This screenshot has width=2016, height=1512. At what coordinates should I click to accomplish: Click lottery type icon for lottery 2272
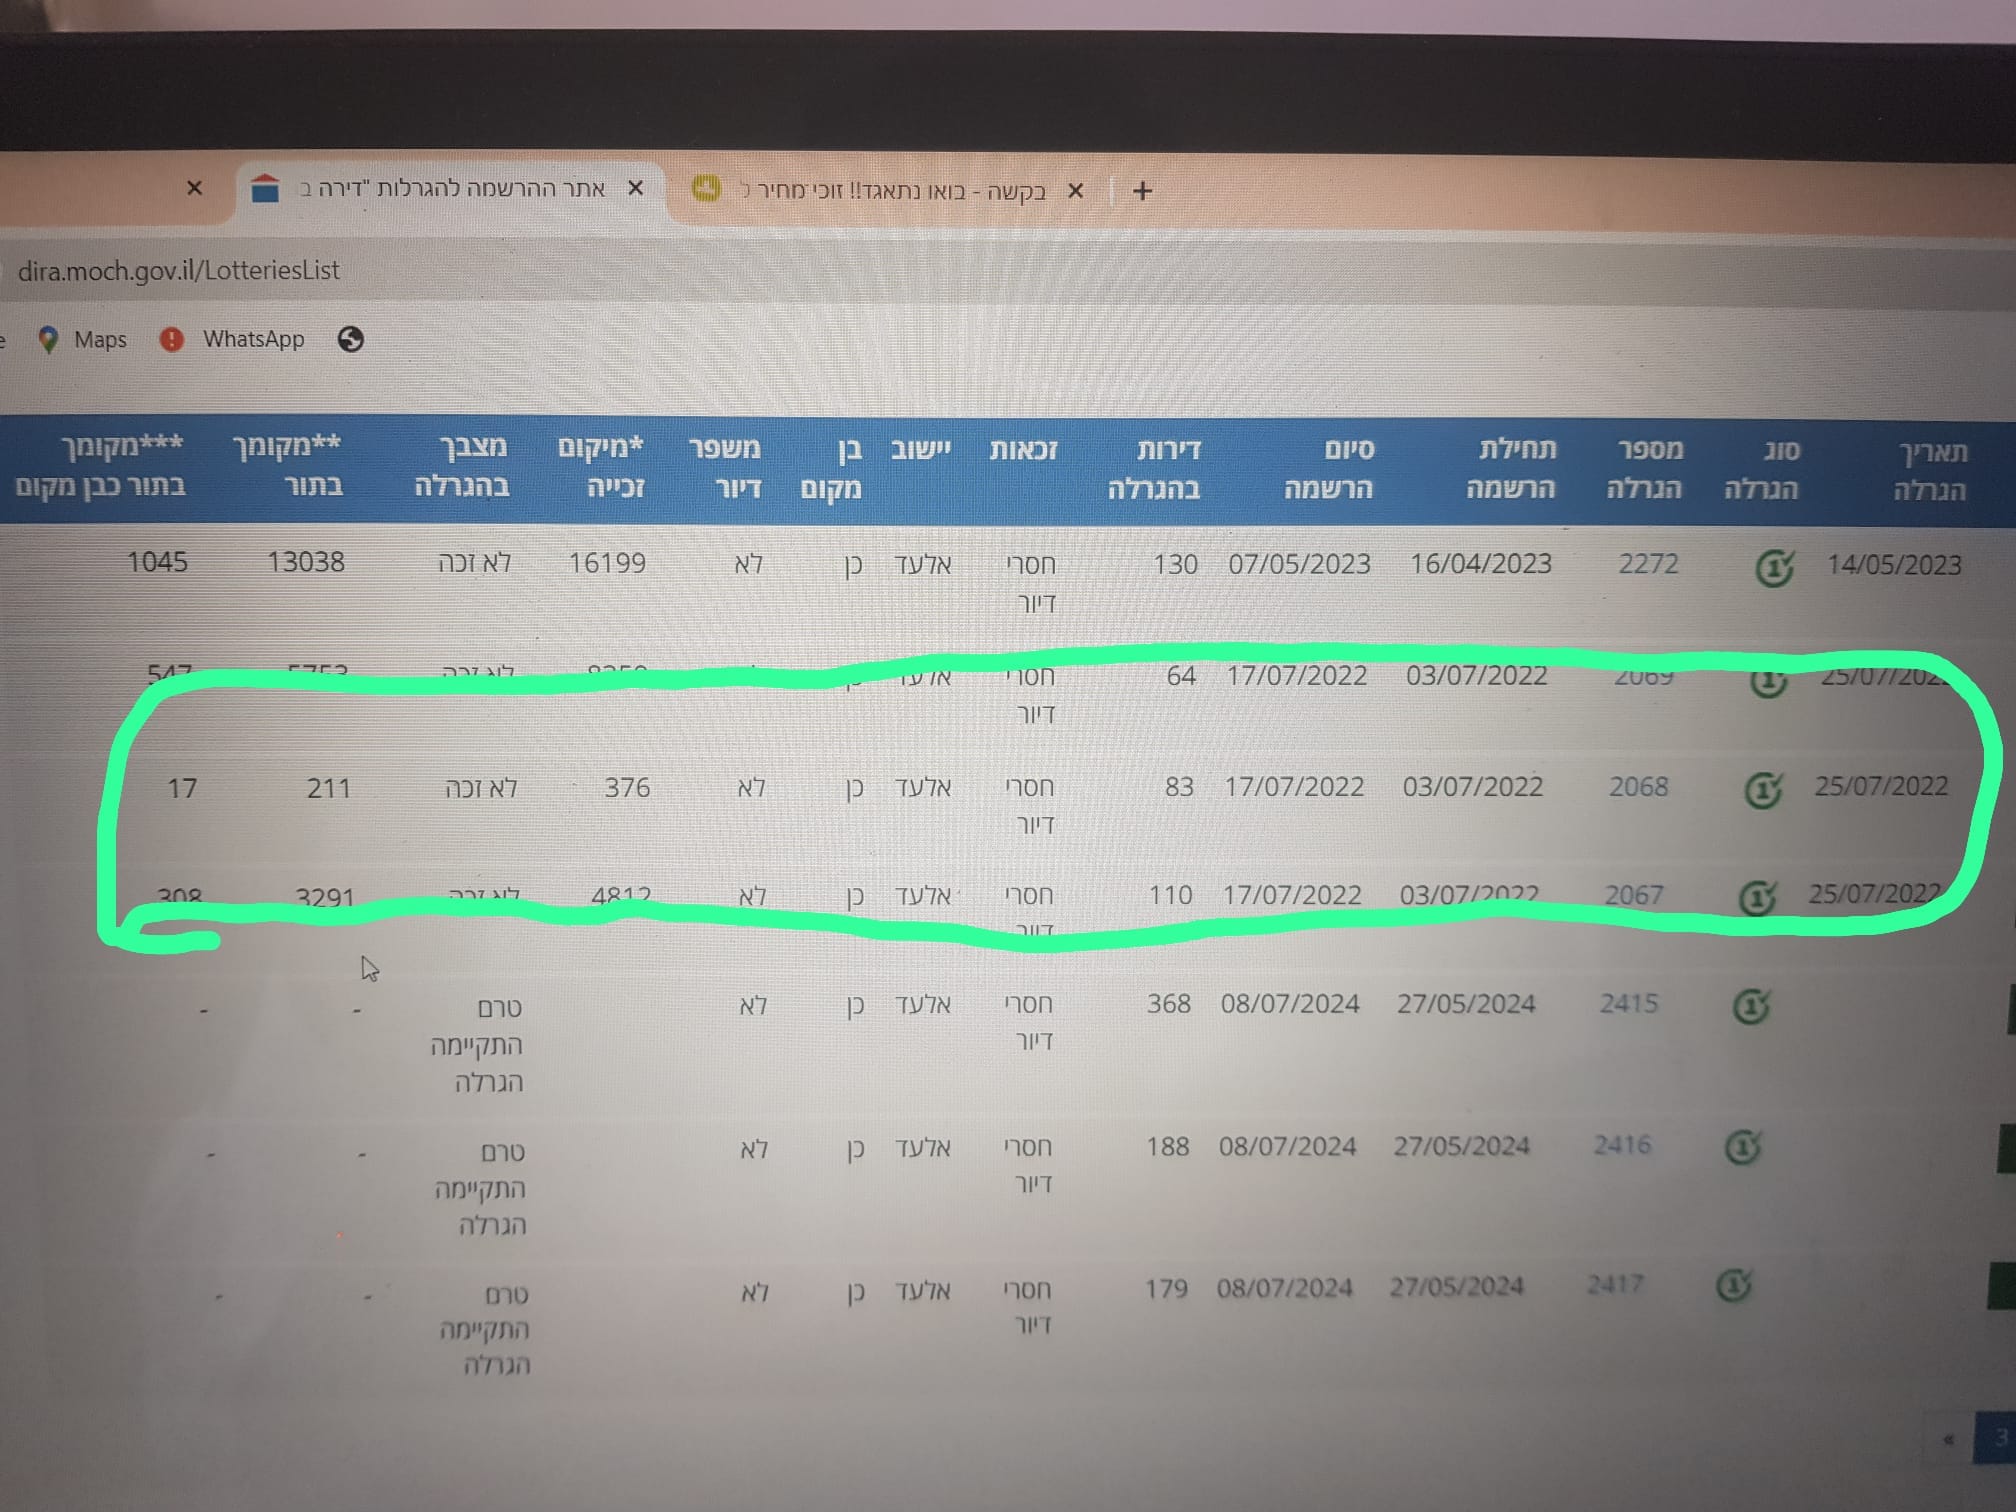[x=1774, y=568]
